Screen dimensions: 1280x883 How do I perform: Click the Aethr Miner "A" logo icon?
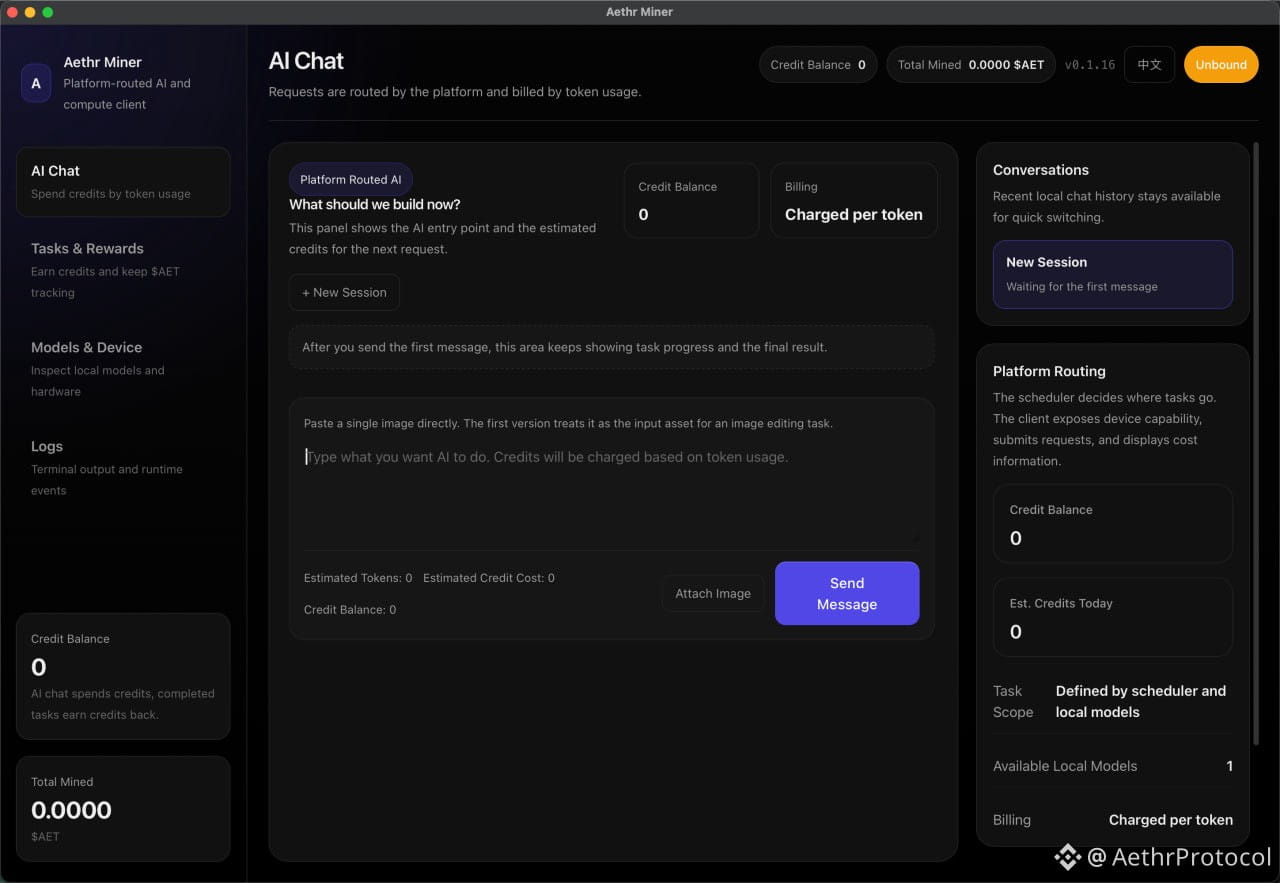pos(36,83)
